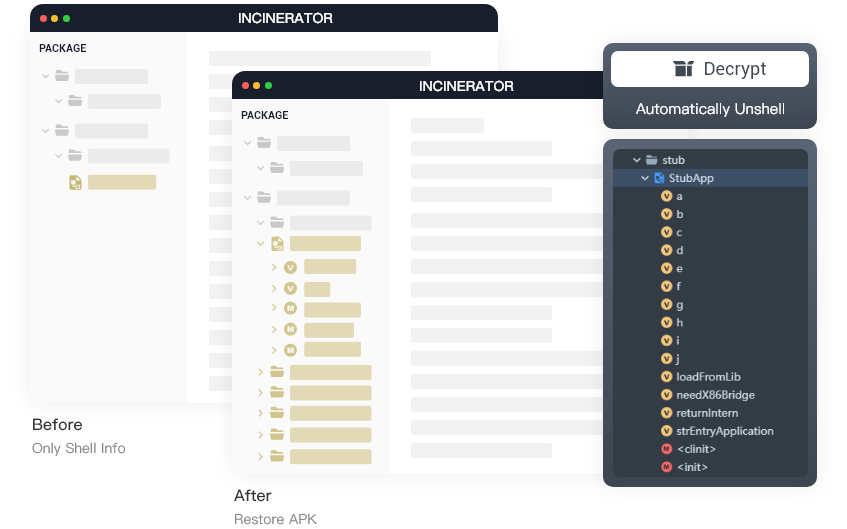Click the Decrypt button
The width and height of the screenshot is (847, 529).
click(709, 69)
